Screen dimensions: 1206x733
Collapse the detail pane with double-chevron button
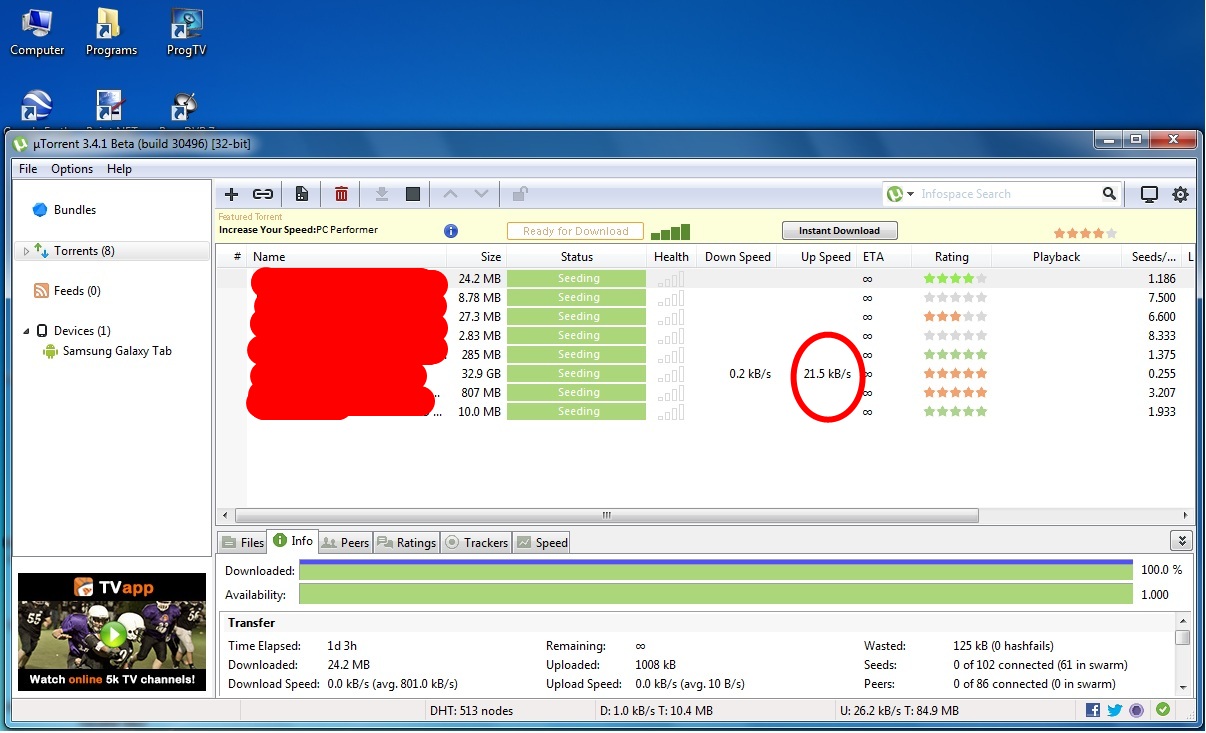(1182, 541)
